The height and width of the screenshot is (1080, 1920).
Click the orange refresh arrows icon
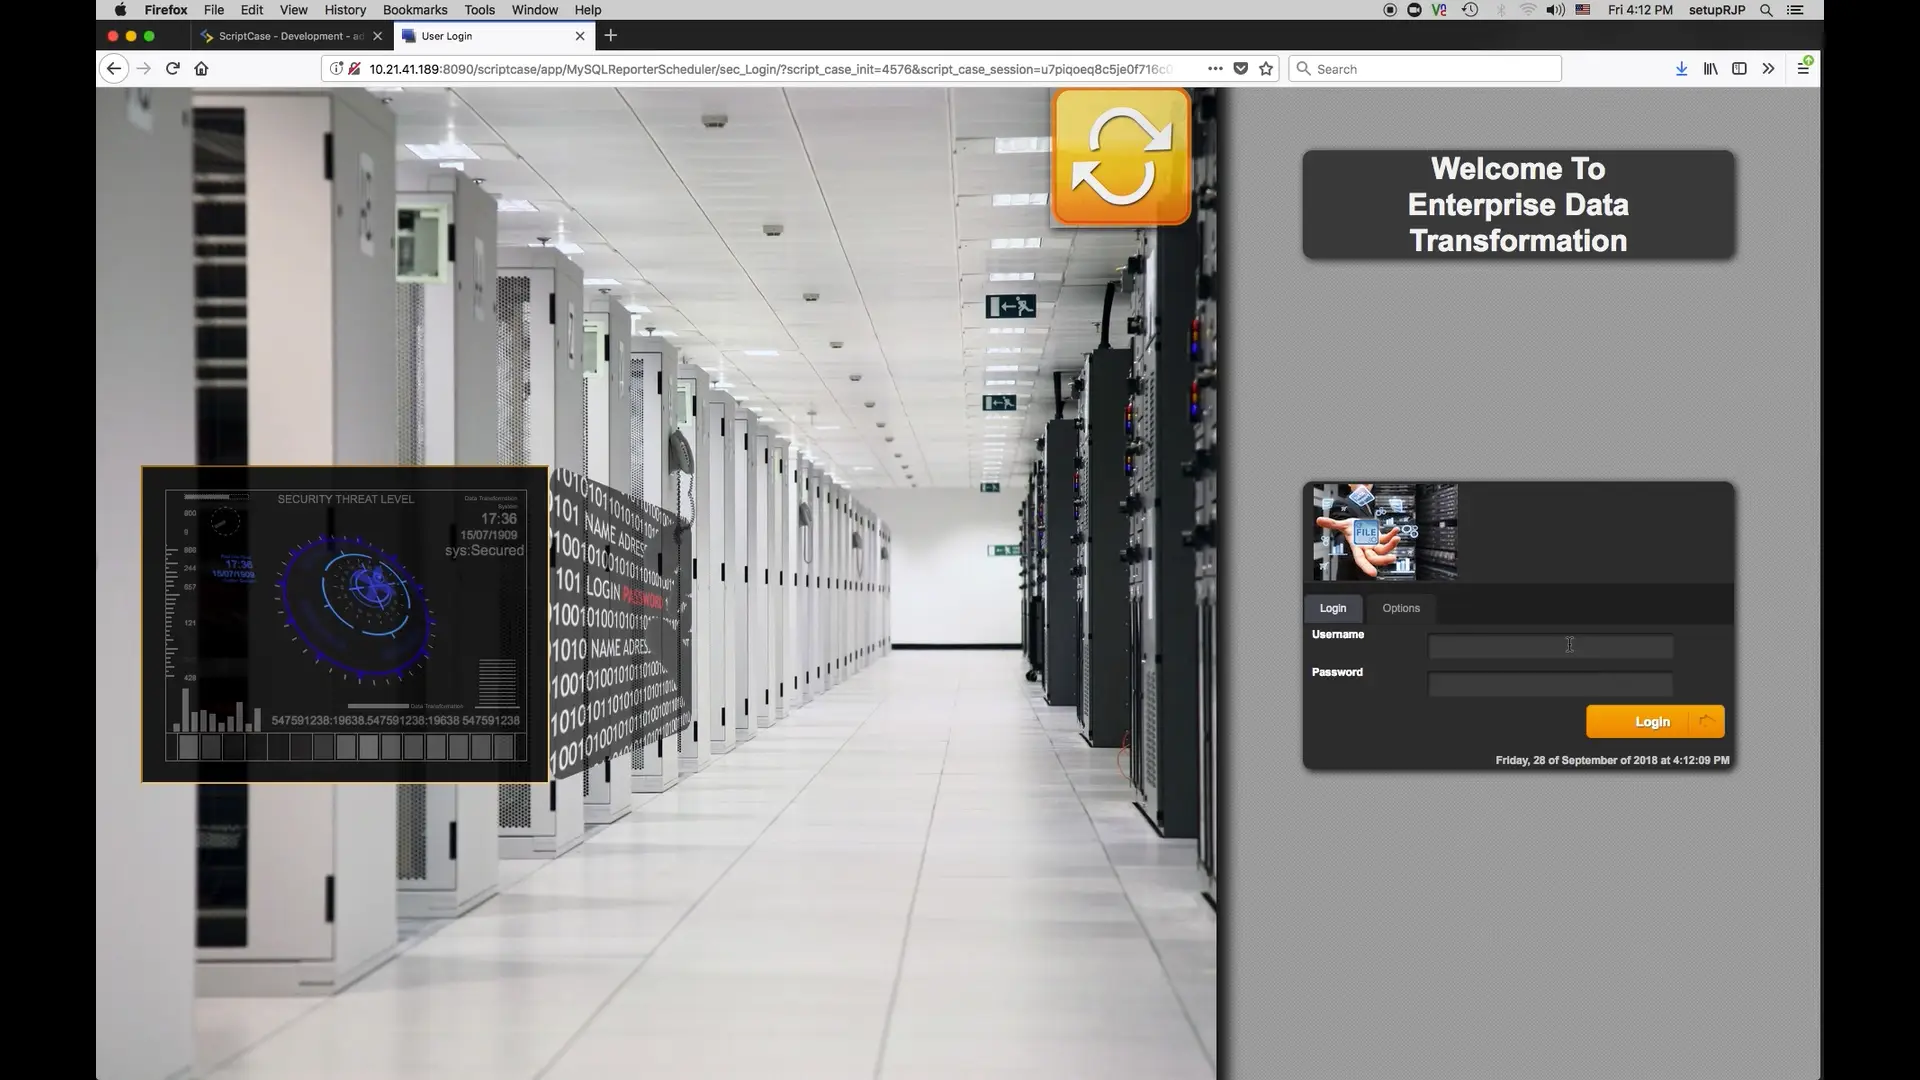click(1121, 156)
